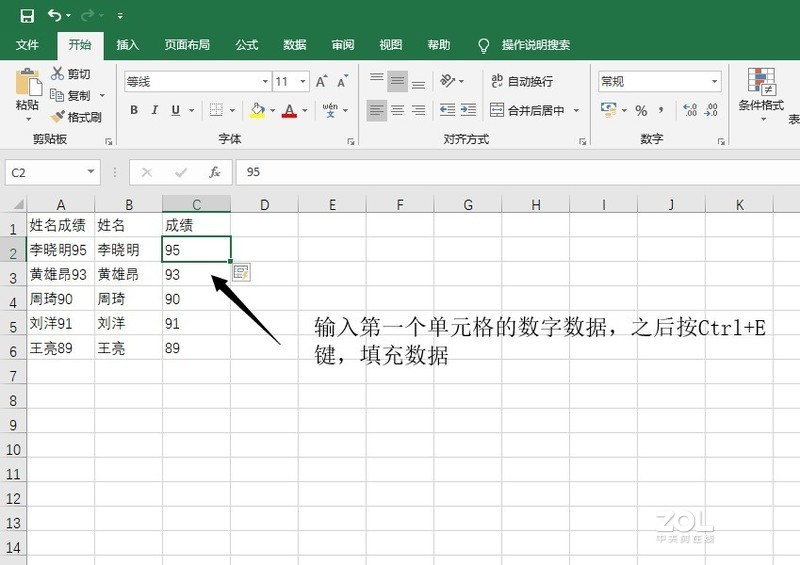Switch to the 页面布局 ribbon tab
The image size is (800, 565).
click(187, 45)
